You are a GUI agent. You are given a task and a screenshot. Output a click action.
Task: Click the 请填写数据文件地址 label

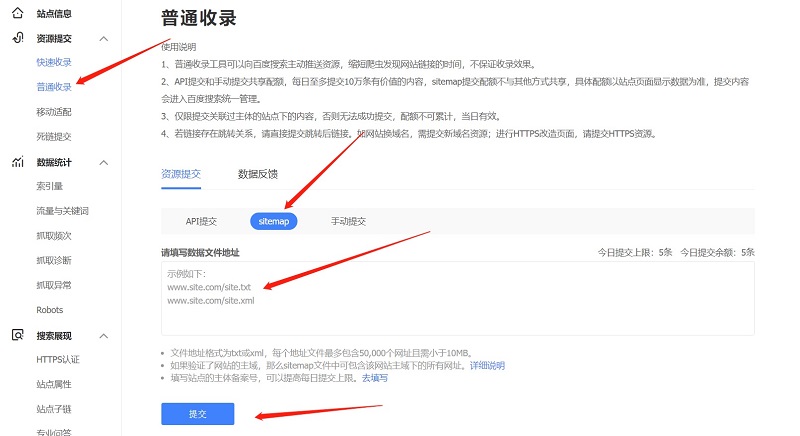coord(201,252)
